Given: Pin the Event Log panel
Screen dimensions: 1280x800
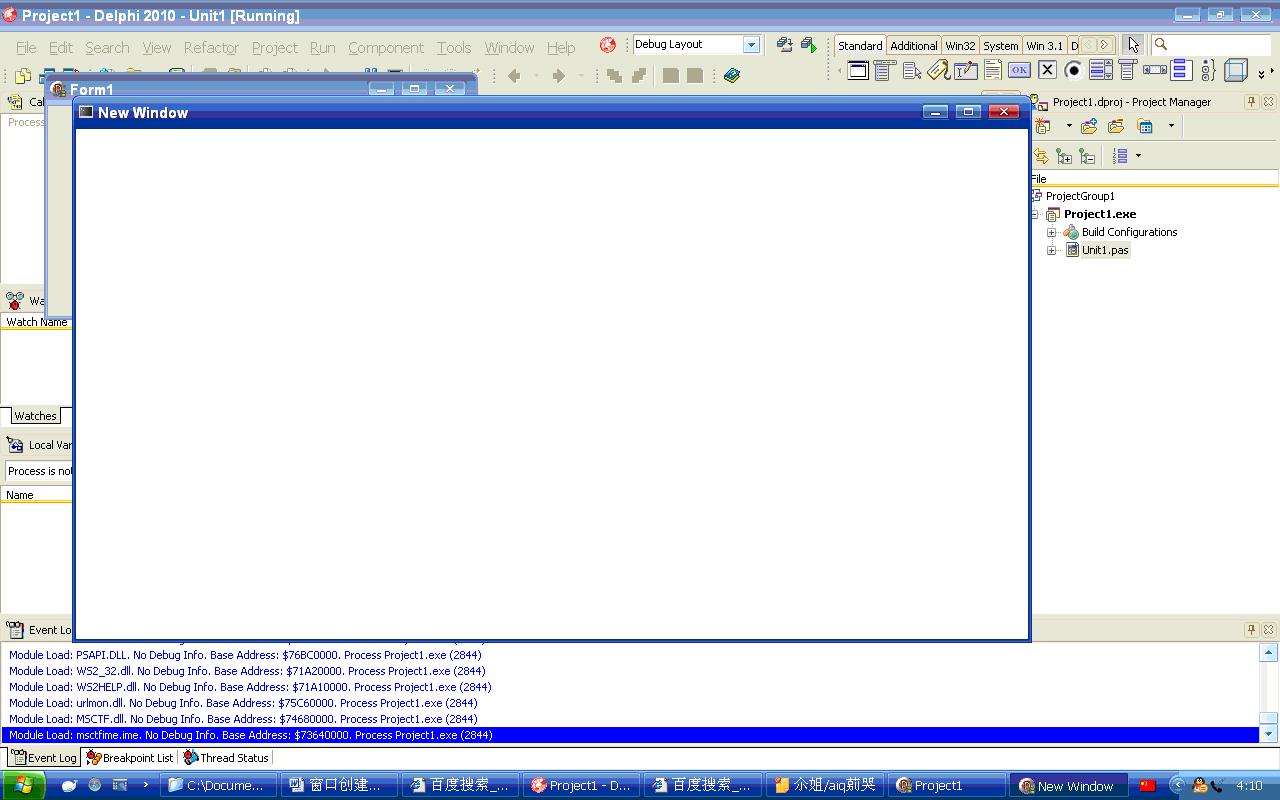Looking at the screenshot, I should (x=1251, y=629).
